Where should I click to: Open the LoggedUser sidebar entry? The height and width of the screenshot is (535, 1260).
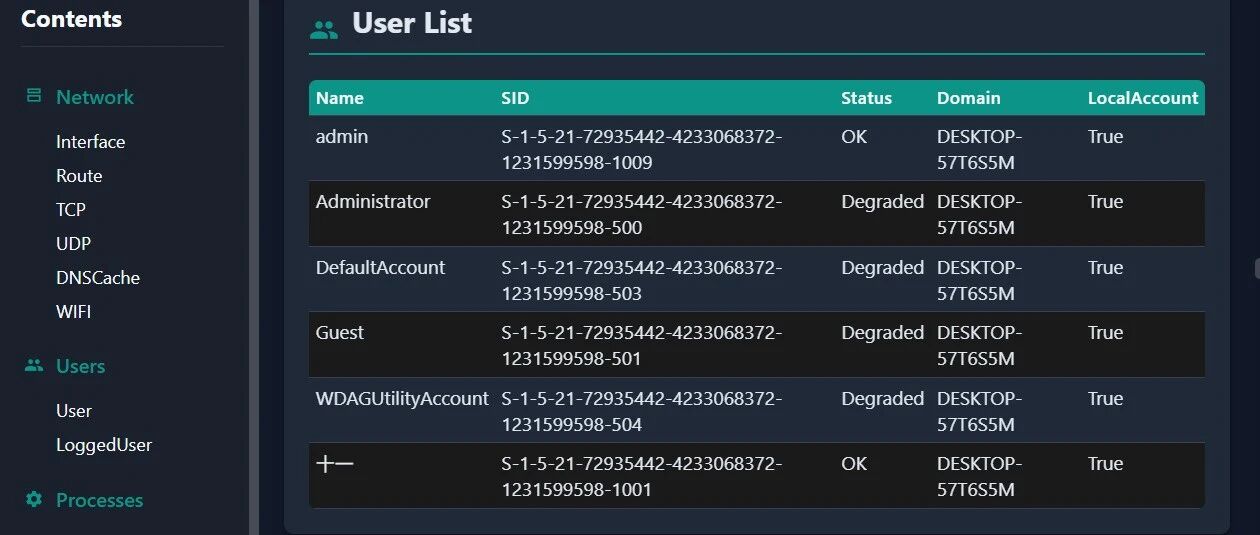(x=104, y=445)
